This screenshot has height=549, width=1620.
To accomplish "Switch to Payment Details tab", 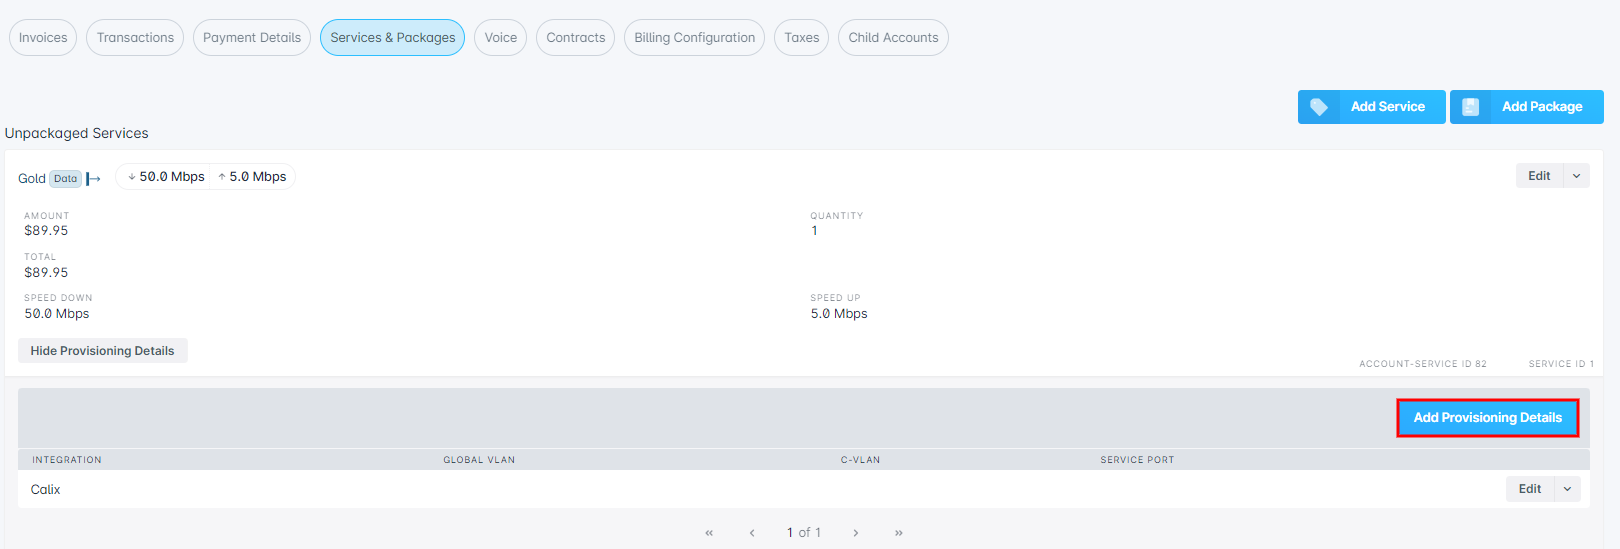I will [x=252, y=38].
